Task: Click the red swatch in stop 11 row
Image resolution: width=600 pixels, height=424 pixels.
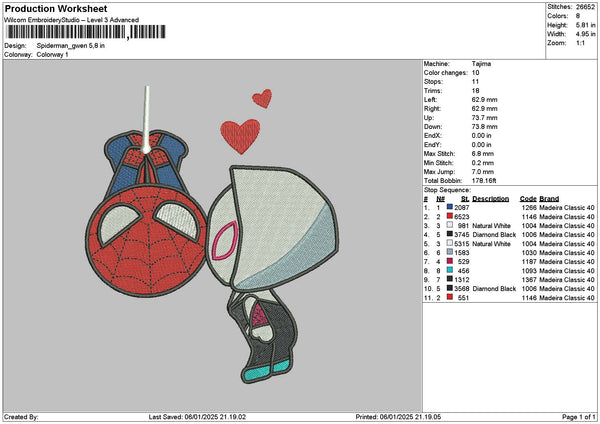Action: point(451,297)
